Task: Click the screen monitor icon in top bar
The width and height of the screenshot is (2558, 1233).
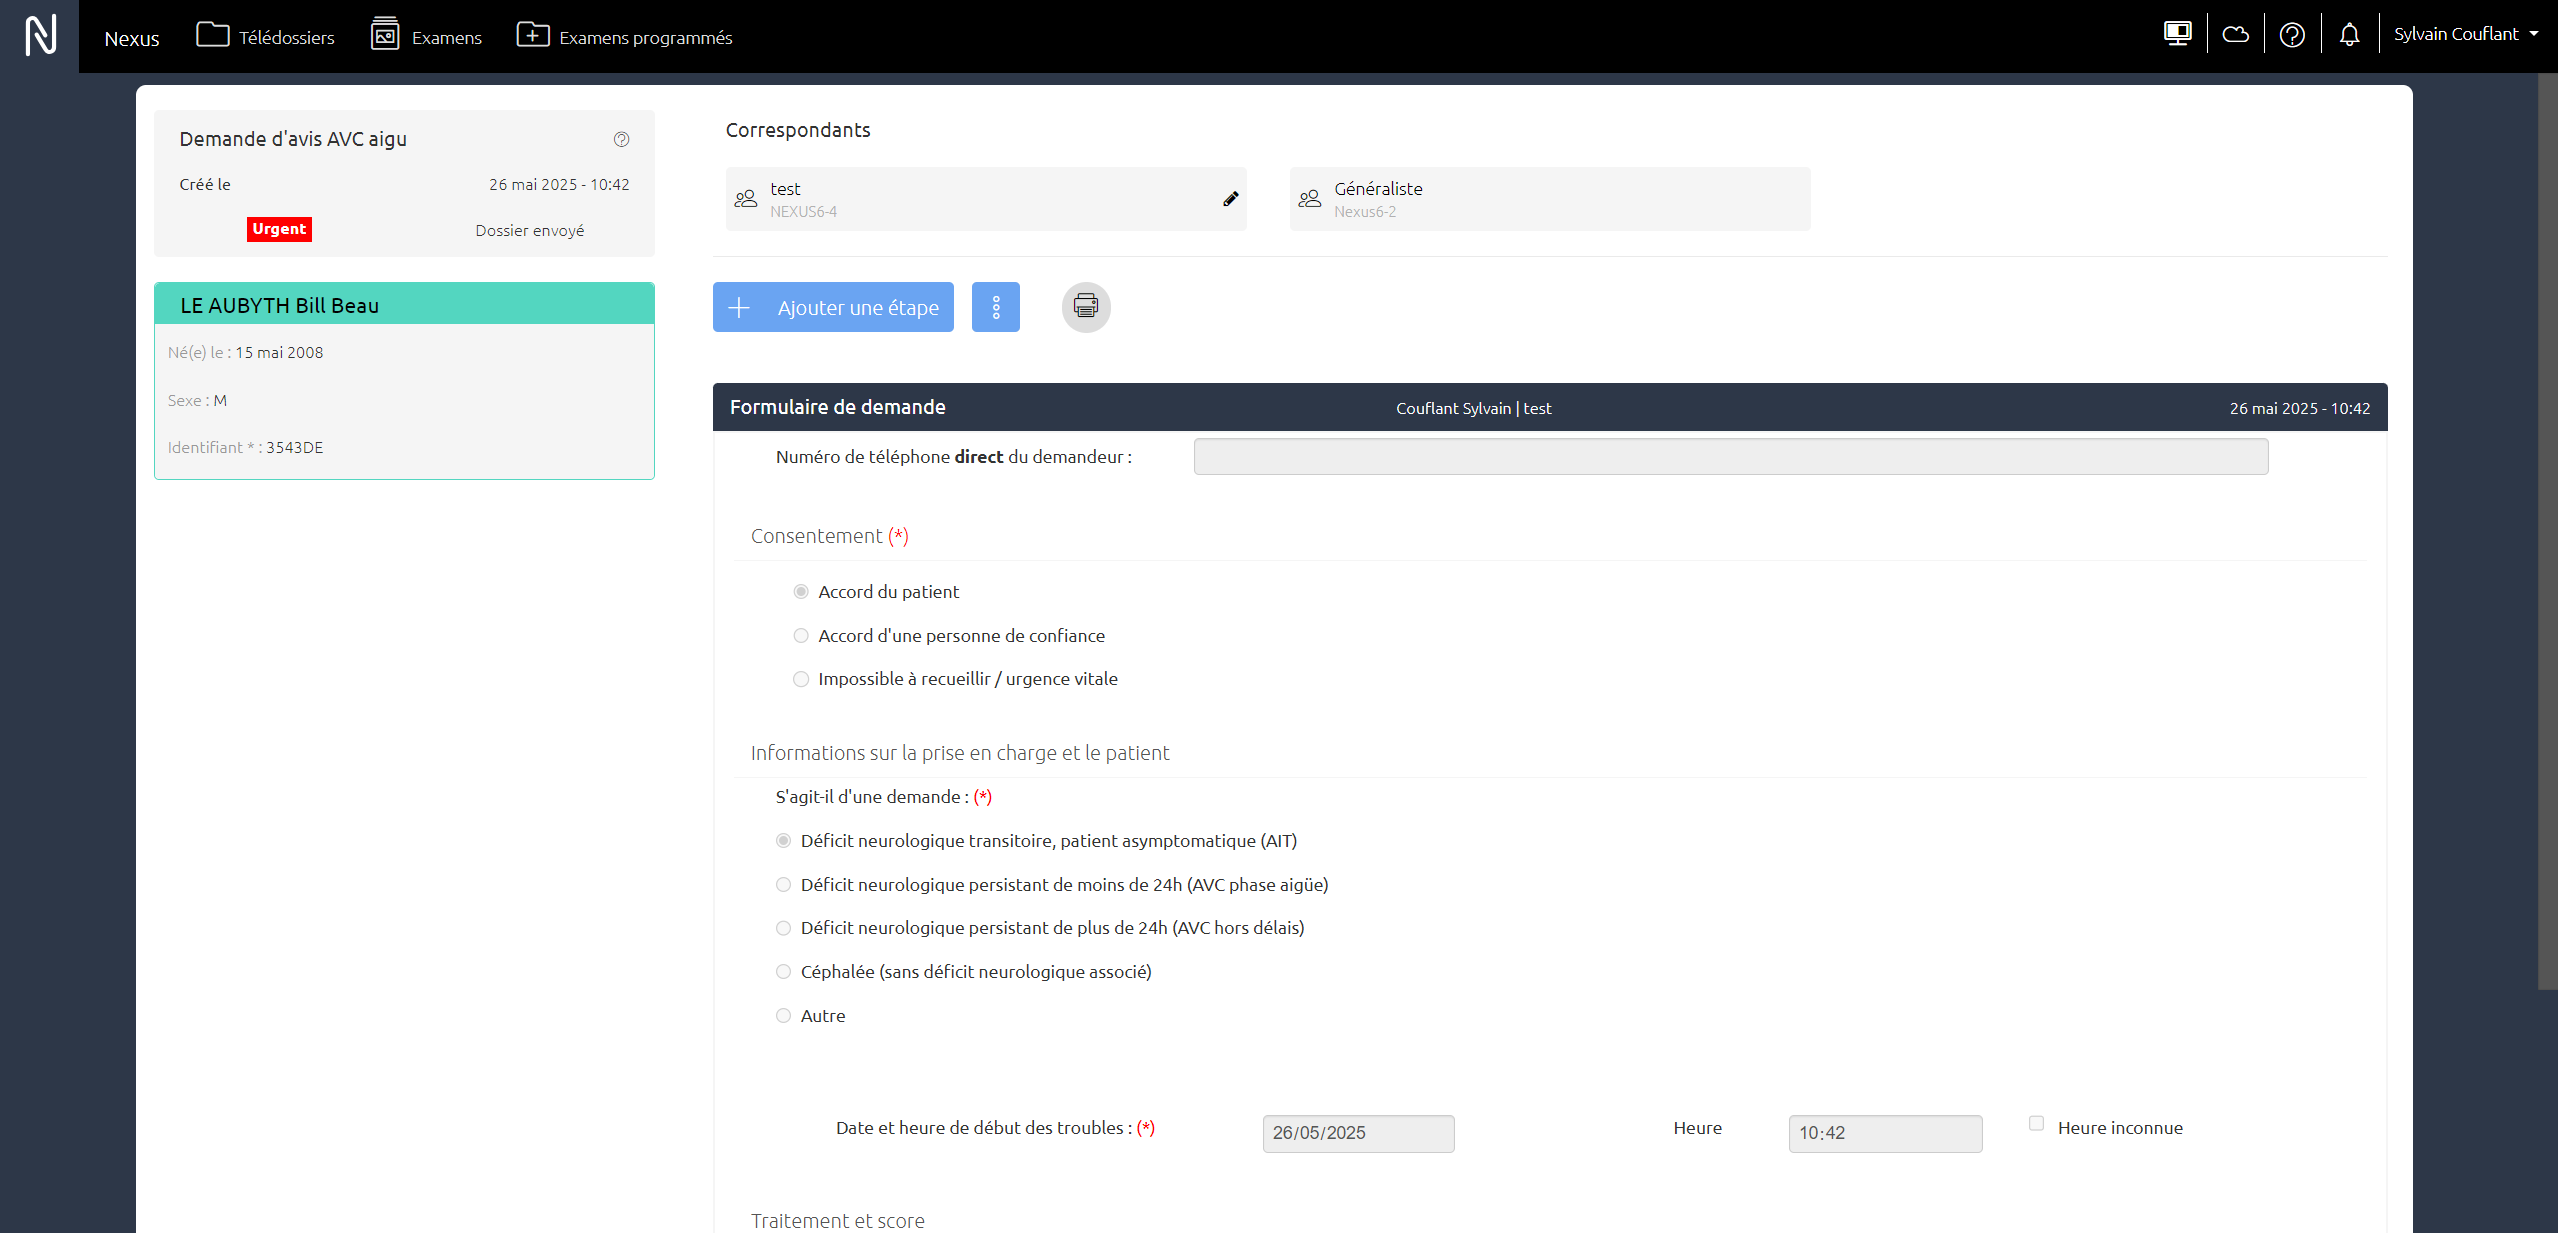Action: (x=2177, y=34)
